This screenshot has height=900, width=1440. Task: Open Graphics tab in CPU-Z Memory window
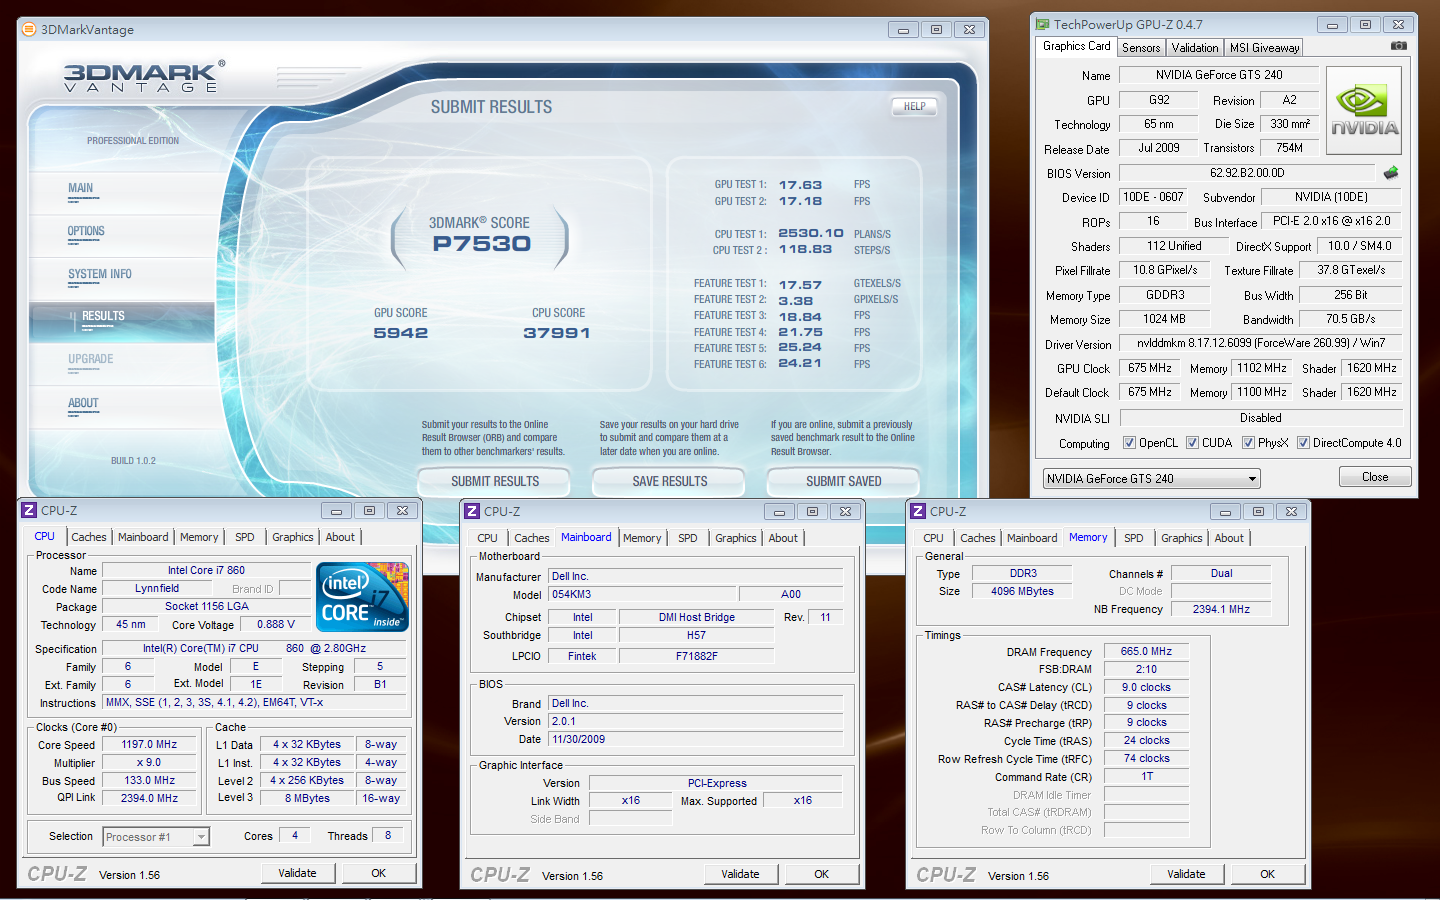(x=1181, y=538)
